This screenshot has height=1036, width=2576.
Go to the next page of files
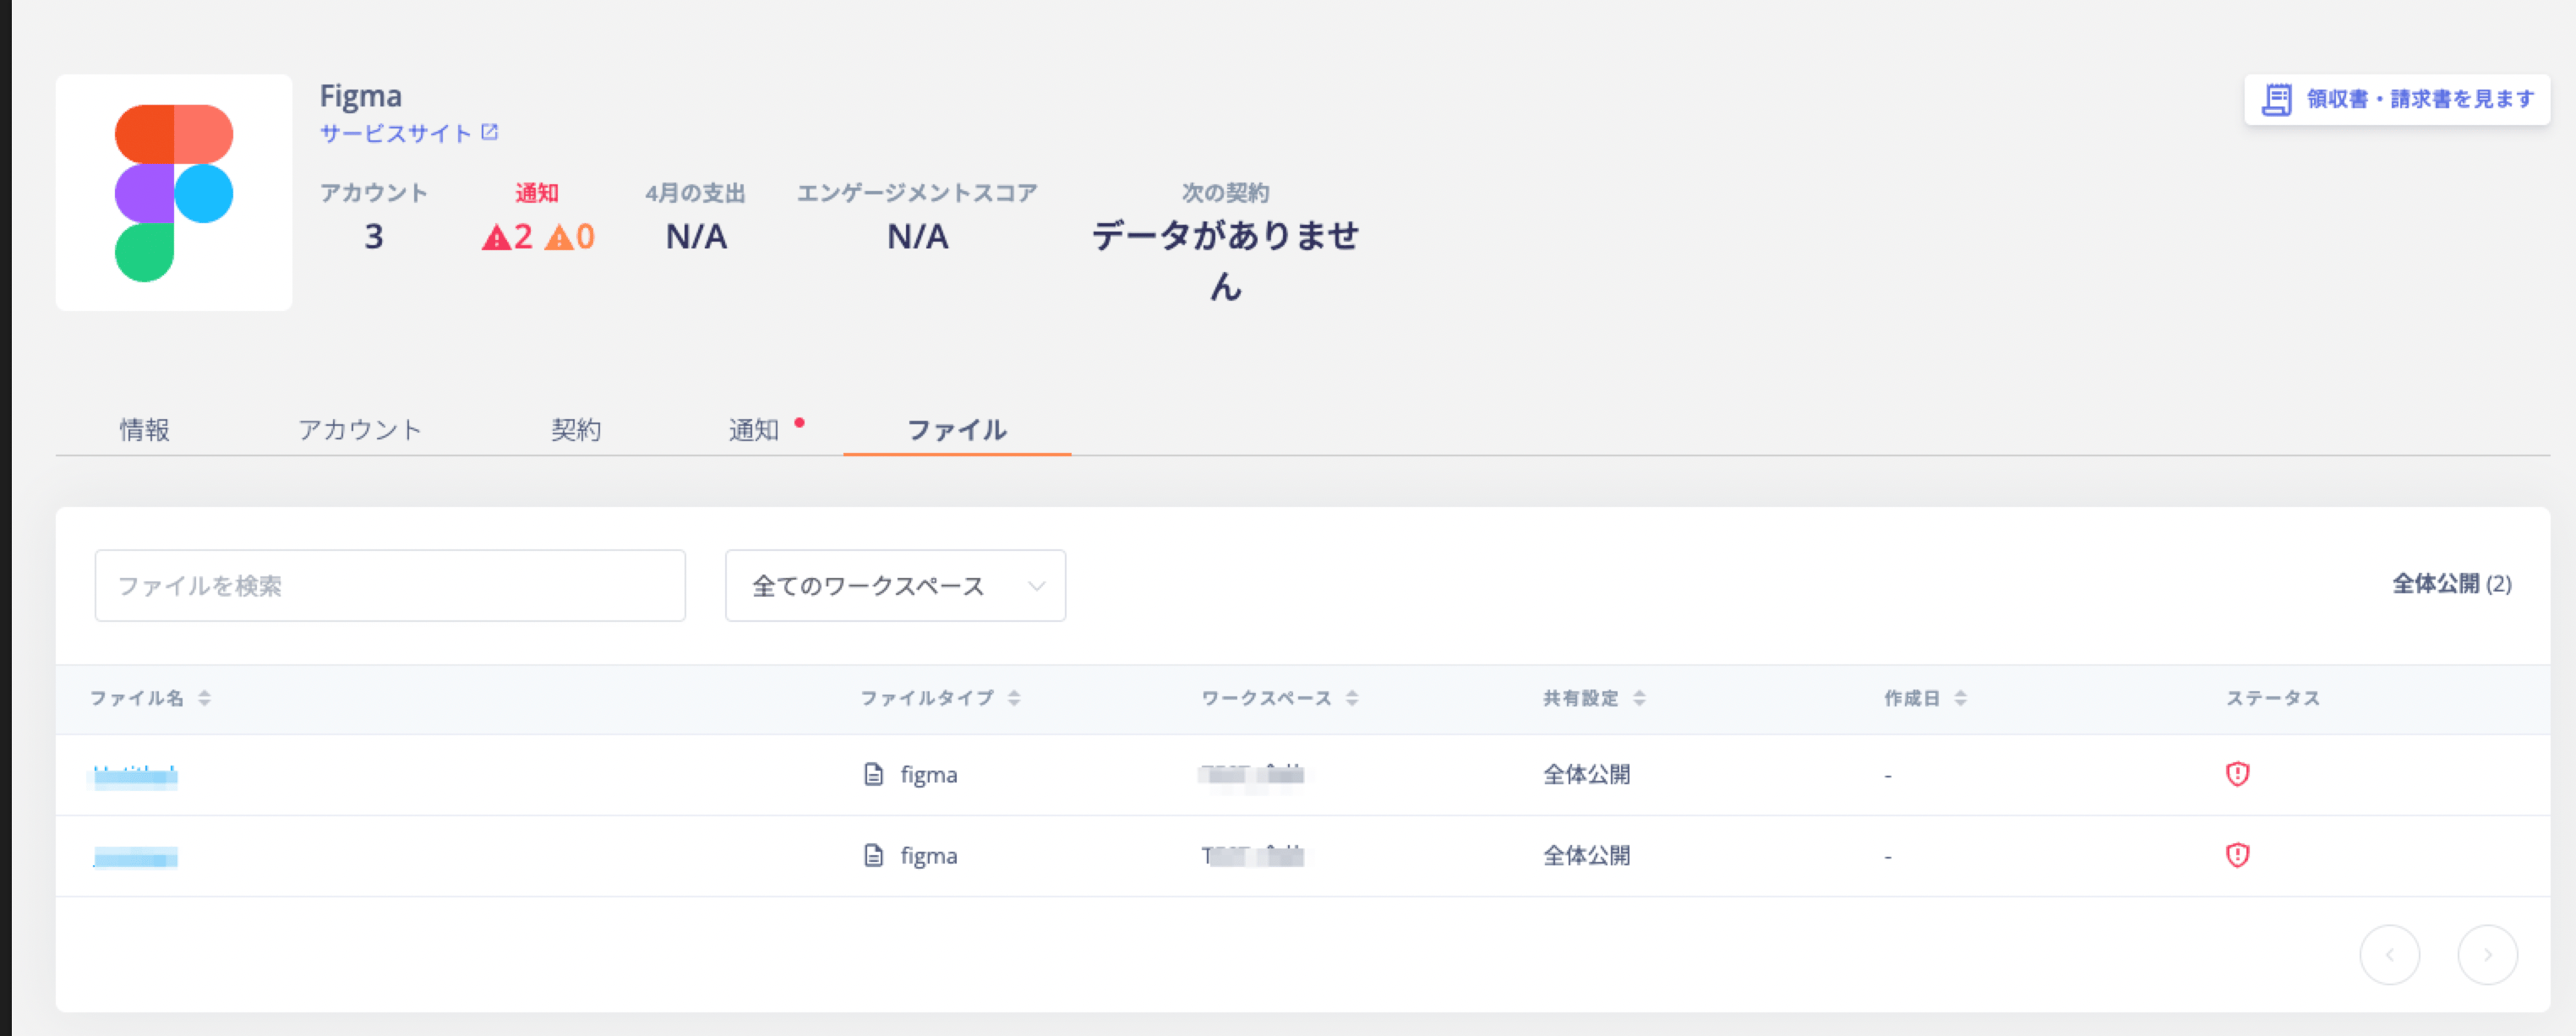(2487, 955)
